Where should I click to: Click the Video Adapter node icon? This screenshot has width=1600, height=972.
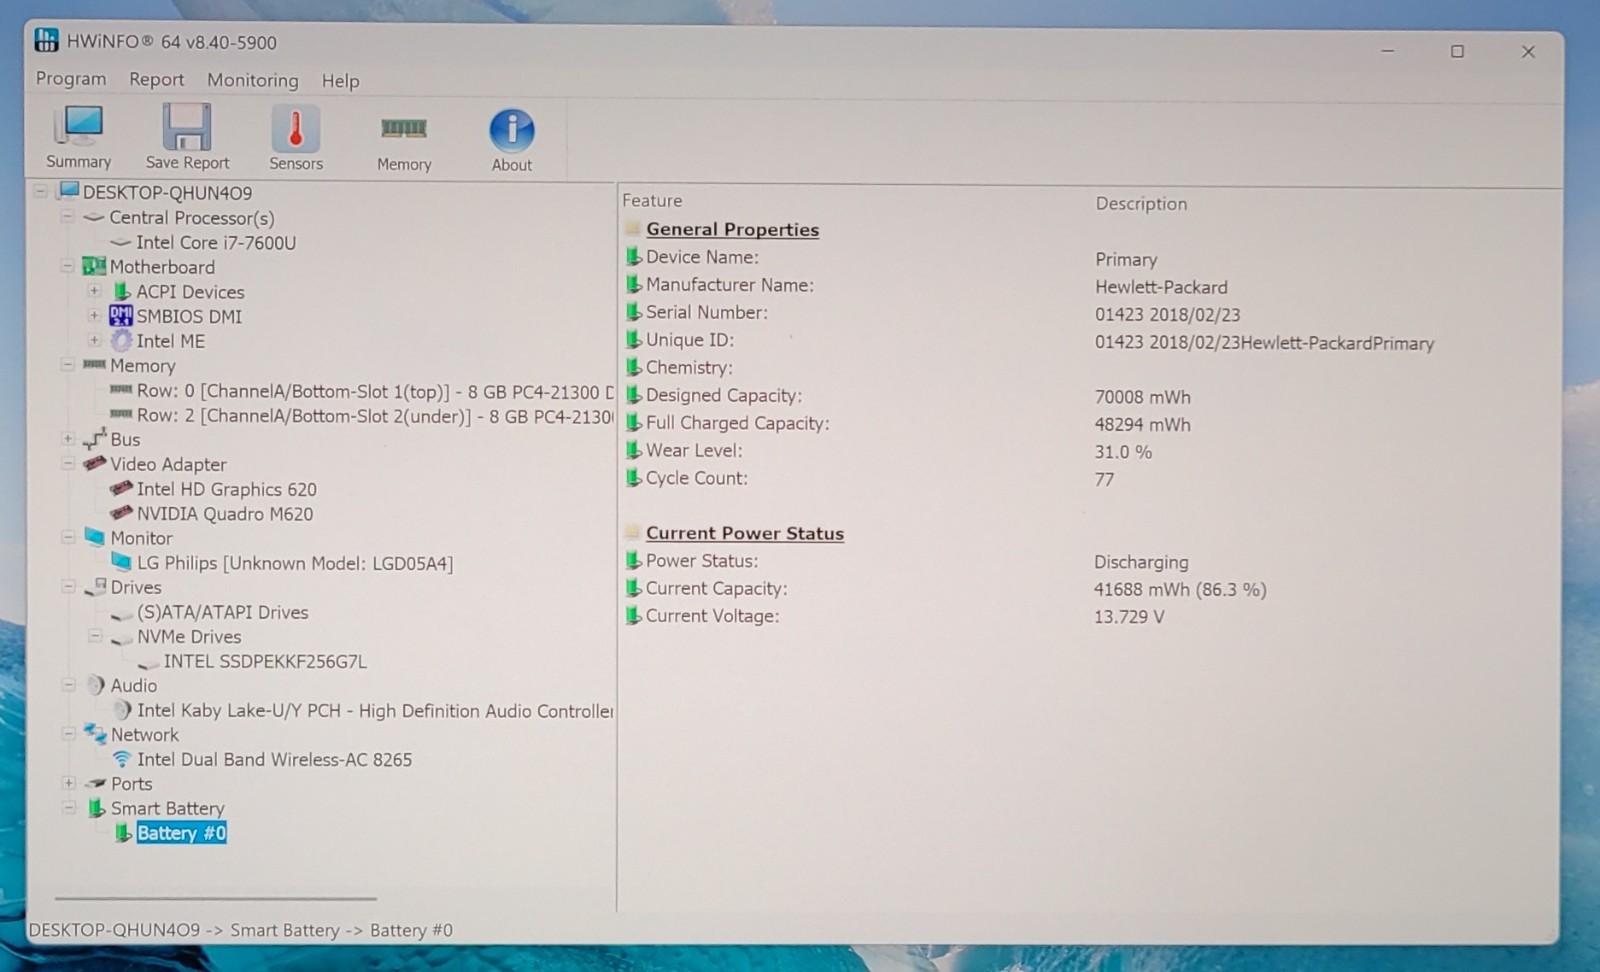[x=95, y=463]
